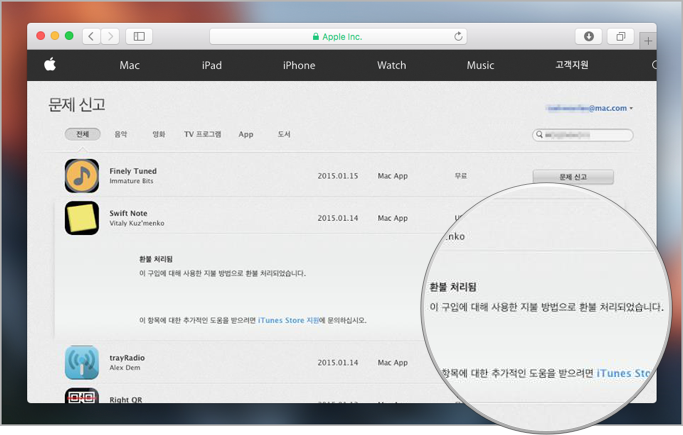
Task: Click the 2015.01.15 date for Finely Tuned
Action: (x=338, y=176)
